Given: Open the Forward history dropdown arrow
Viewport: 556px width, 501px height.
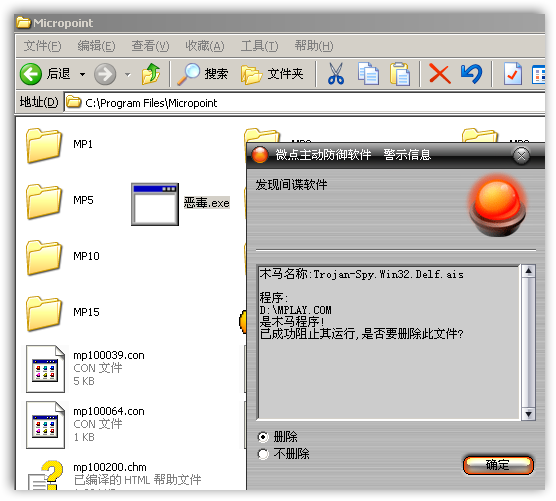Looking at the screenshot, I should [128, 74].
